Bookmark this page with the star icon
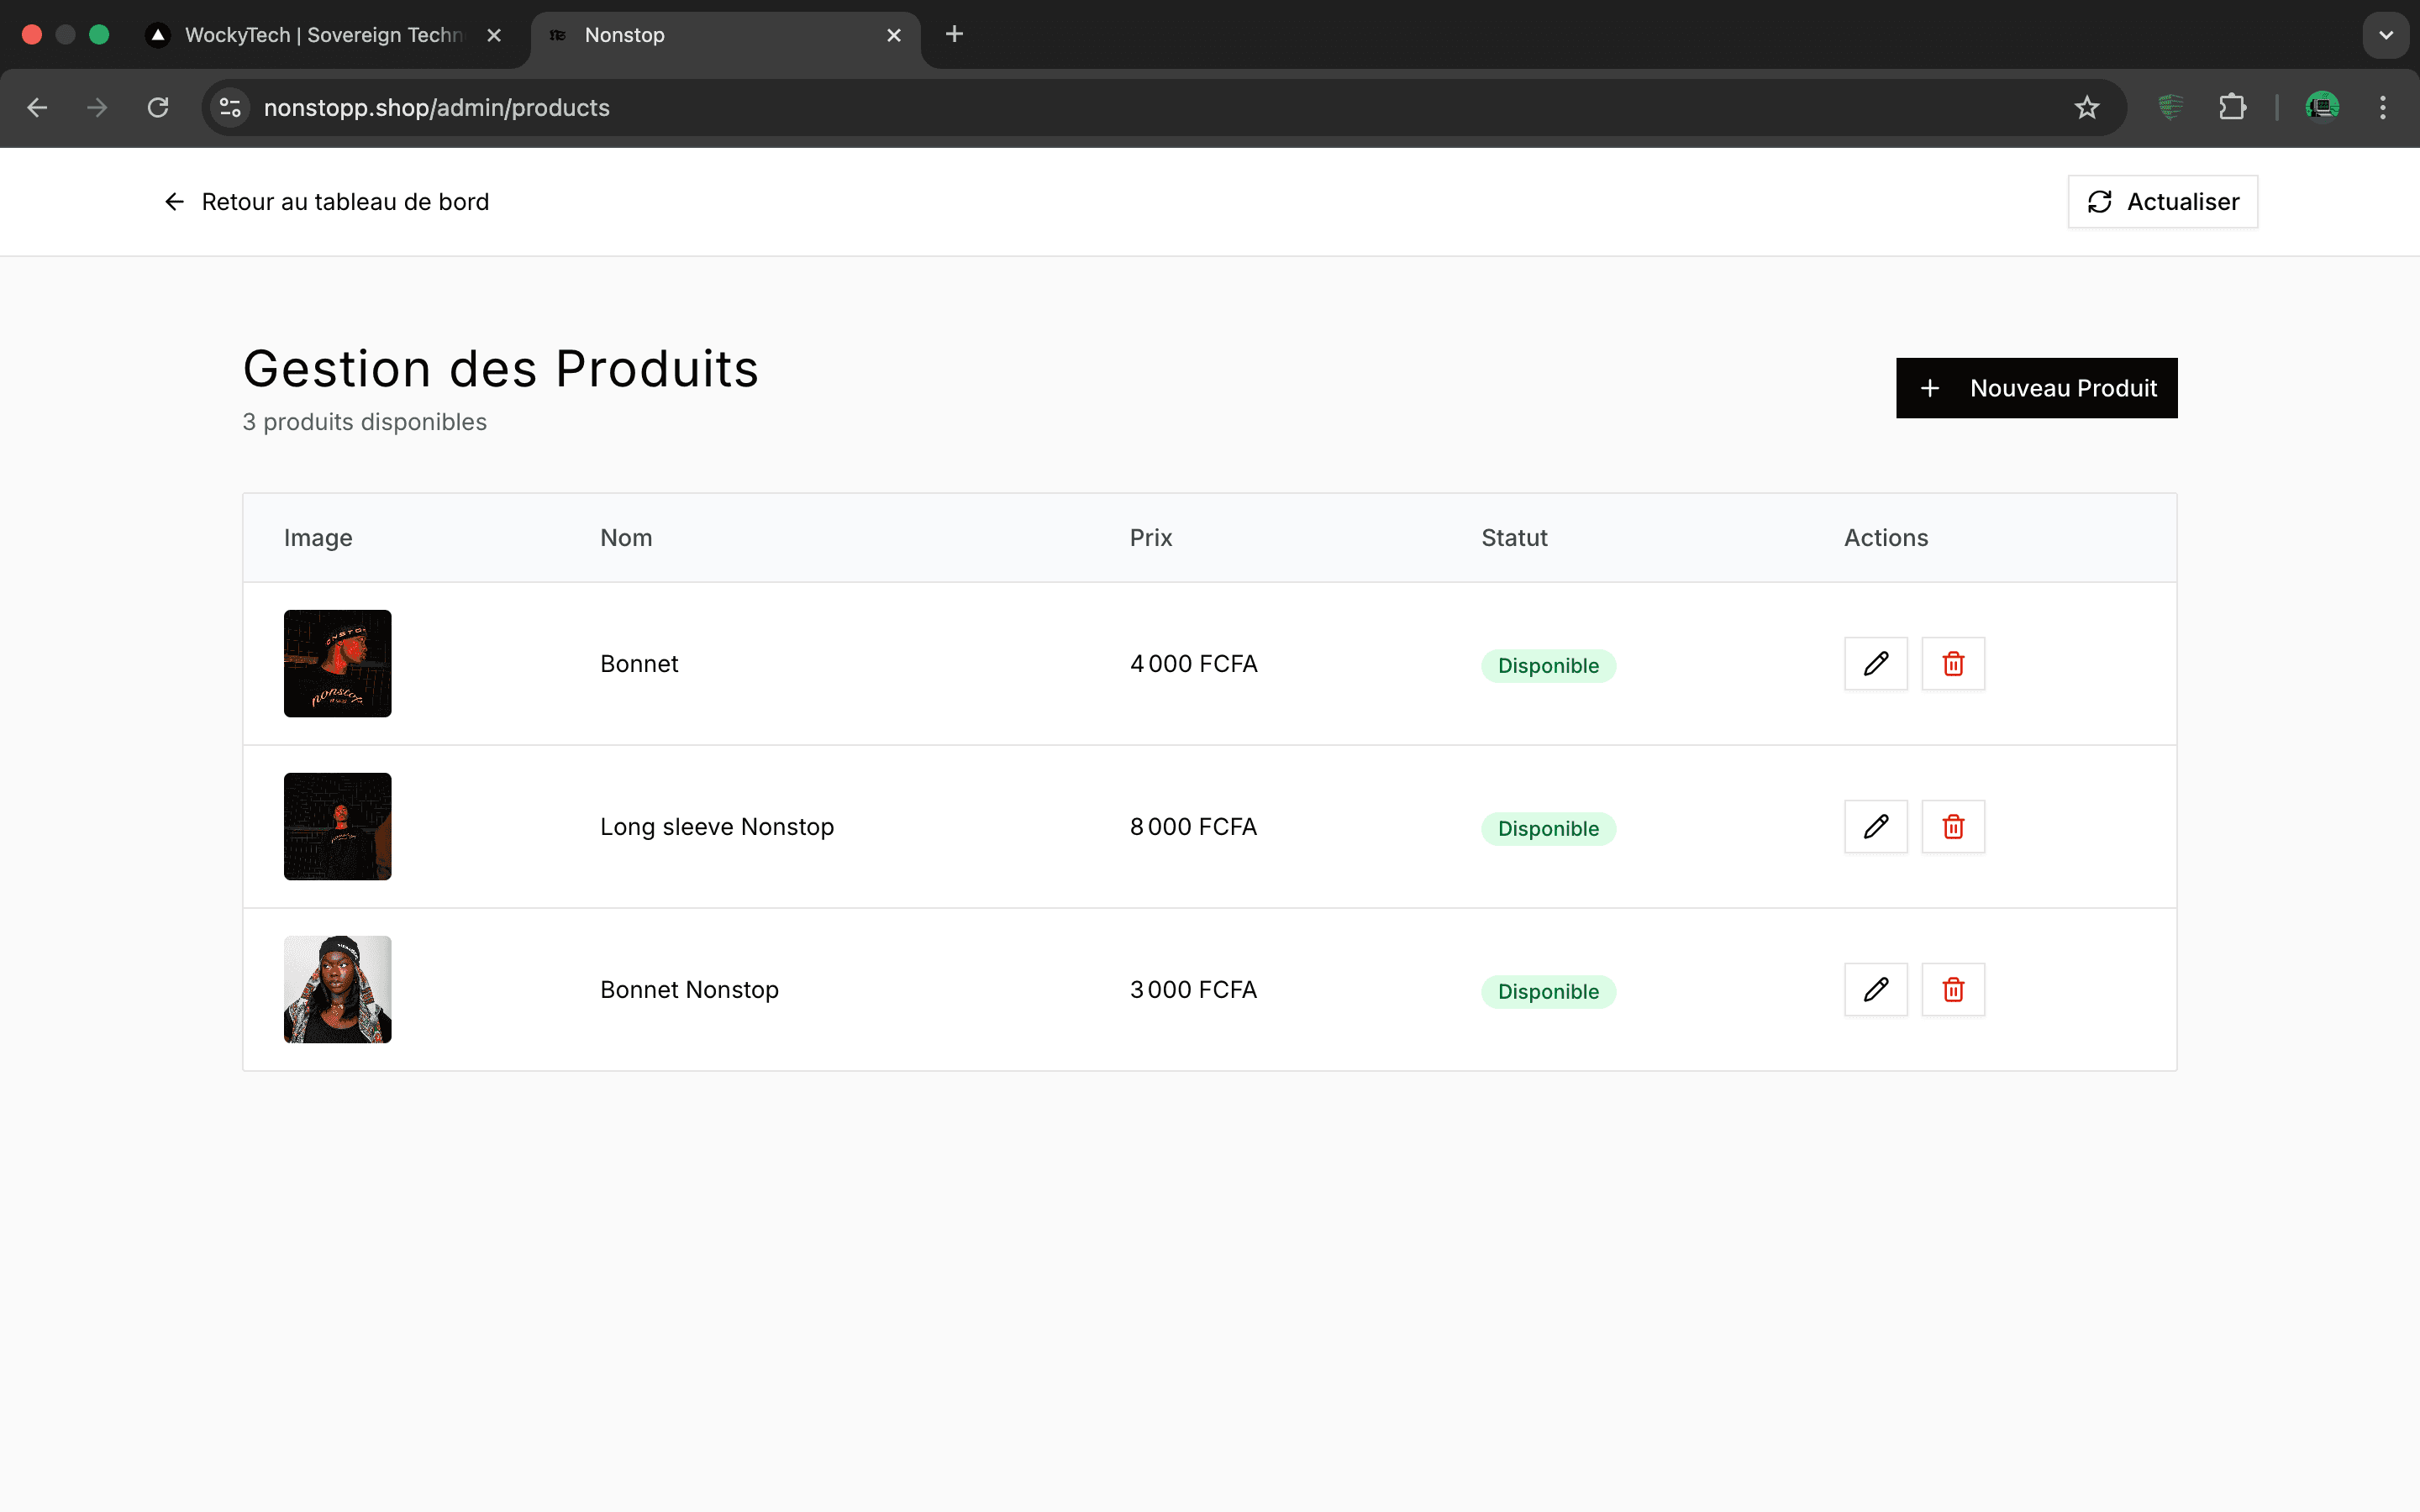 2086,108
